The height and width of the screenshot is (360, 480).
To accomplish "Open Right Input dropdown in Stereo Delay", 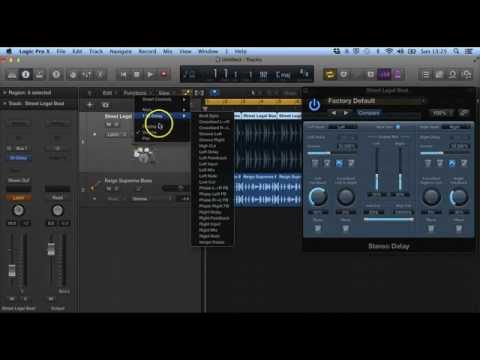I will 455,127.
